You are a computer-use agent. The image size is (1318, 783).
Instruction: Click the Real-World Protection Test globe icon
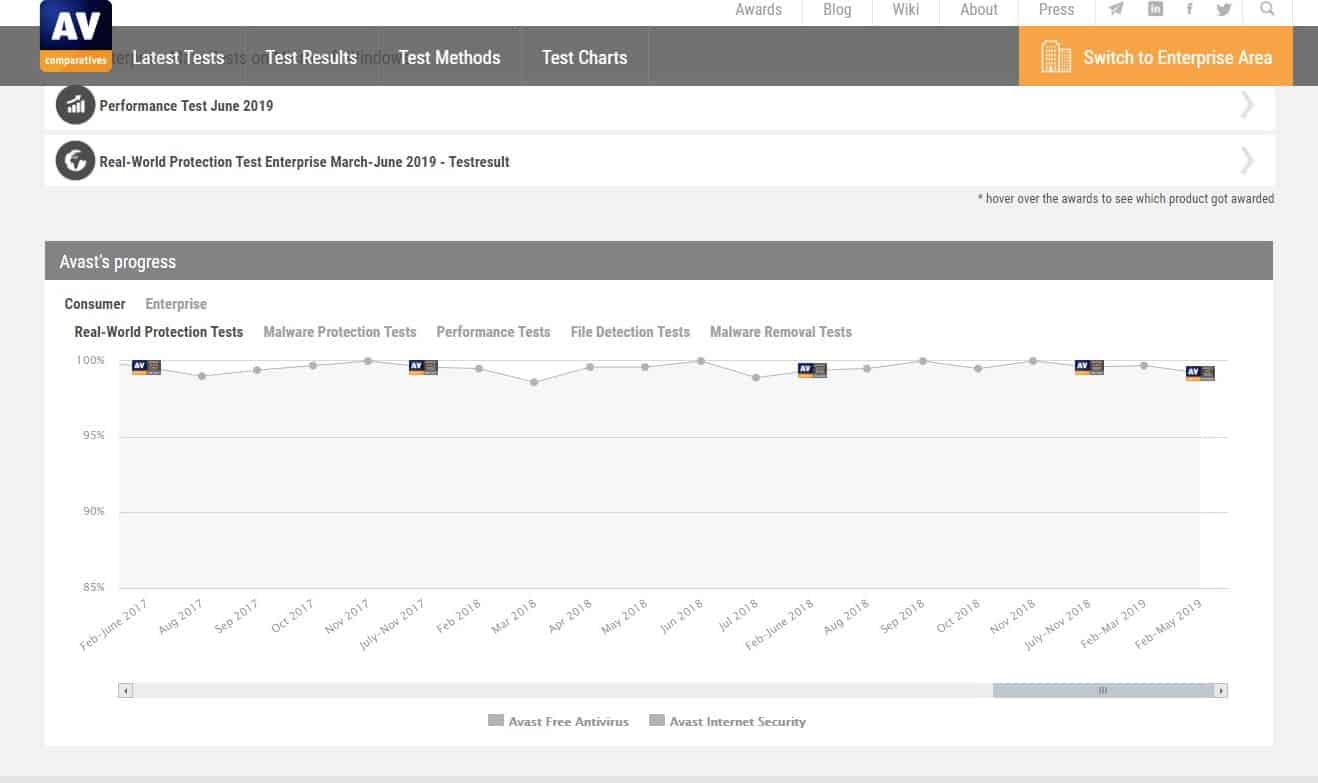click(x=75, y=161)
